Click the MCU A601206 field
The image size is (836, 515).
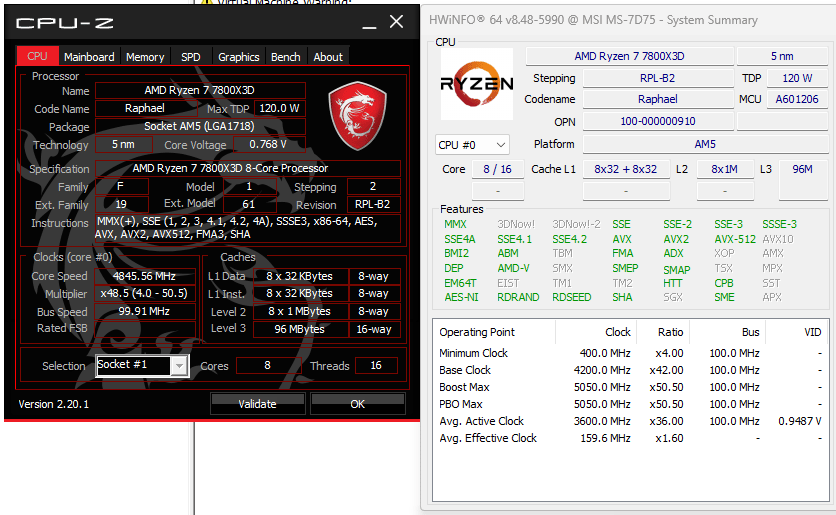click(x=797, y=99)
